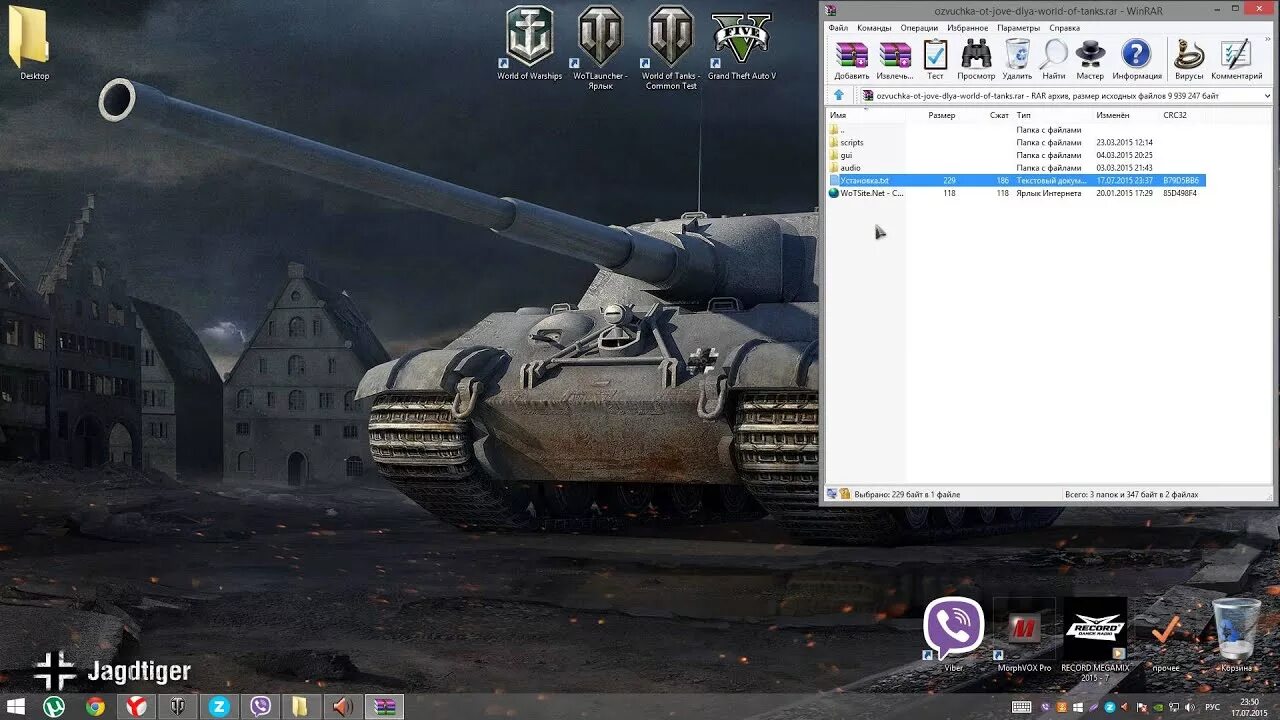Run the Тест archive test tool
1280x720 pixels.
(935, 60)
